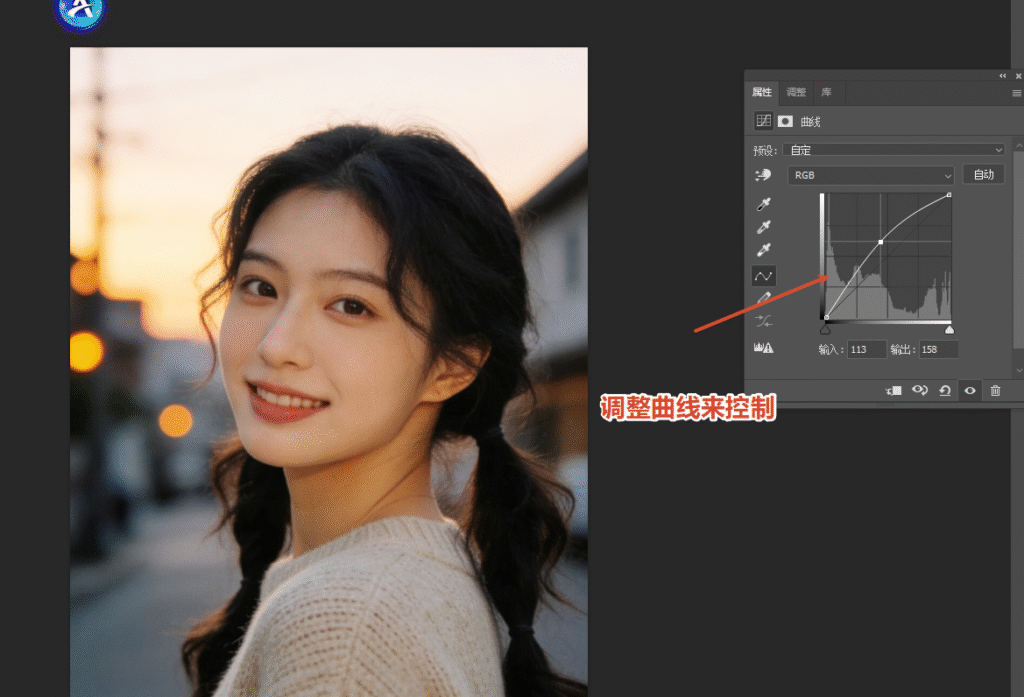Pick the gray point eyedropper

coord(764,227)
